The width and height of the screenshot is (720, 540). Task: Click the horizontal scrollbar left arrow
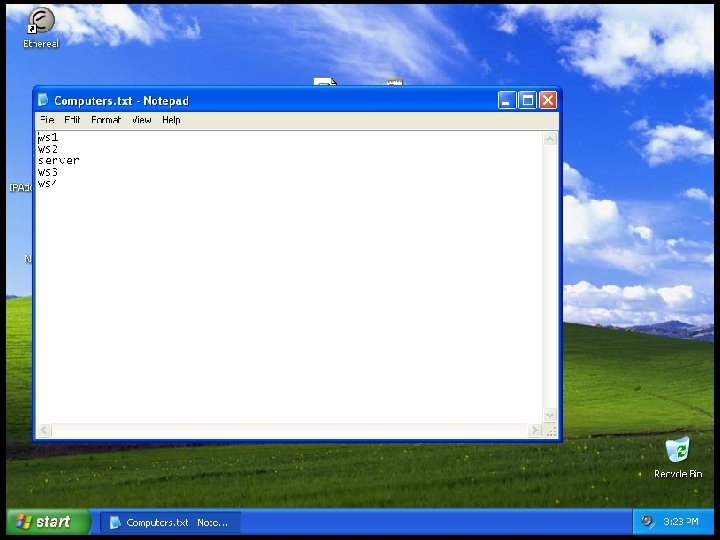point(44,430)
